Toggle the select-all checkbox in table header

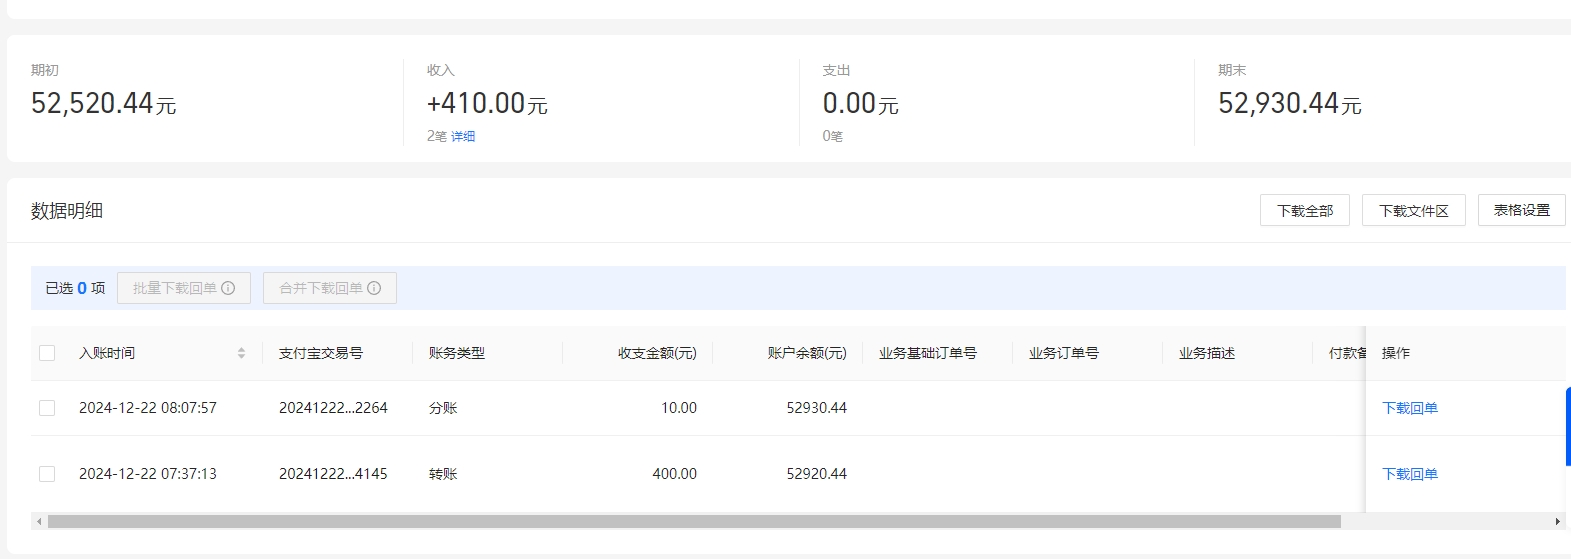[47, 353]
